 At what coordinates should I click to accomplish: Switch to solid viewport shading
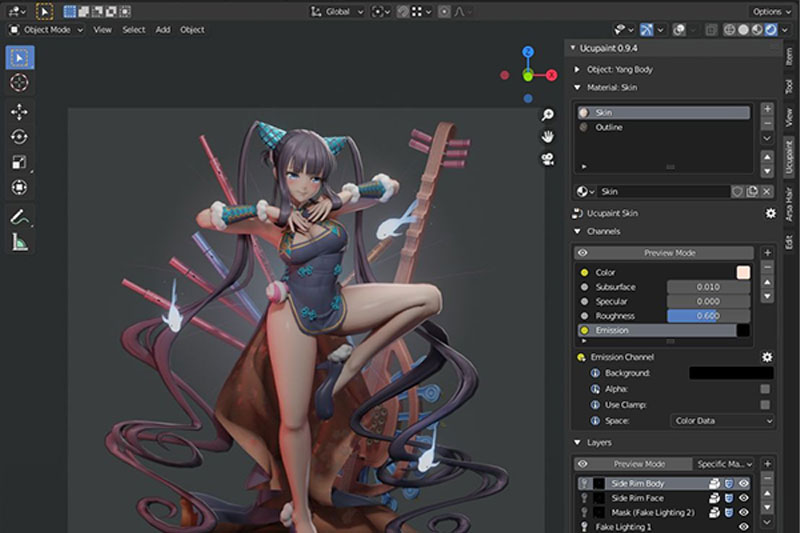tap(743, 30)
